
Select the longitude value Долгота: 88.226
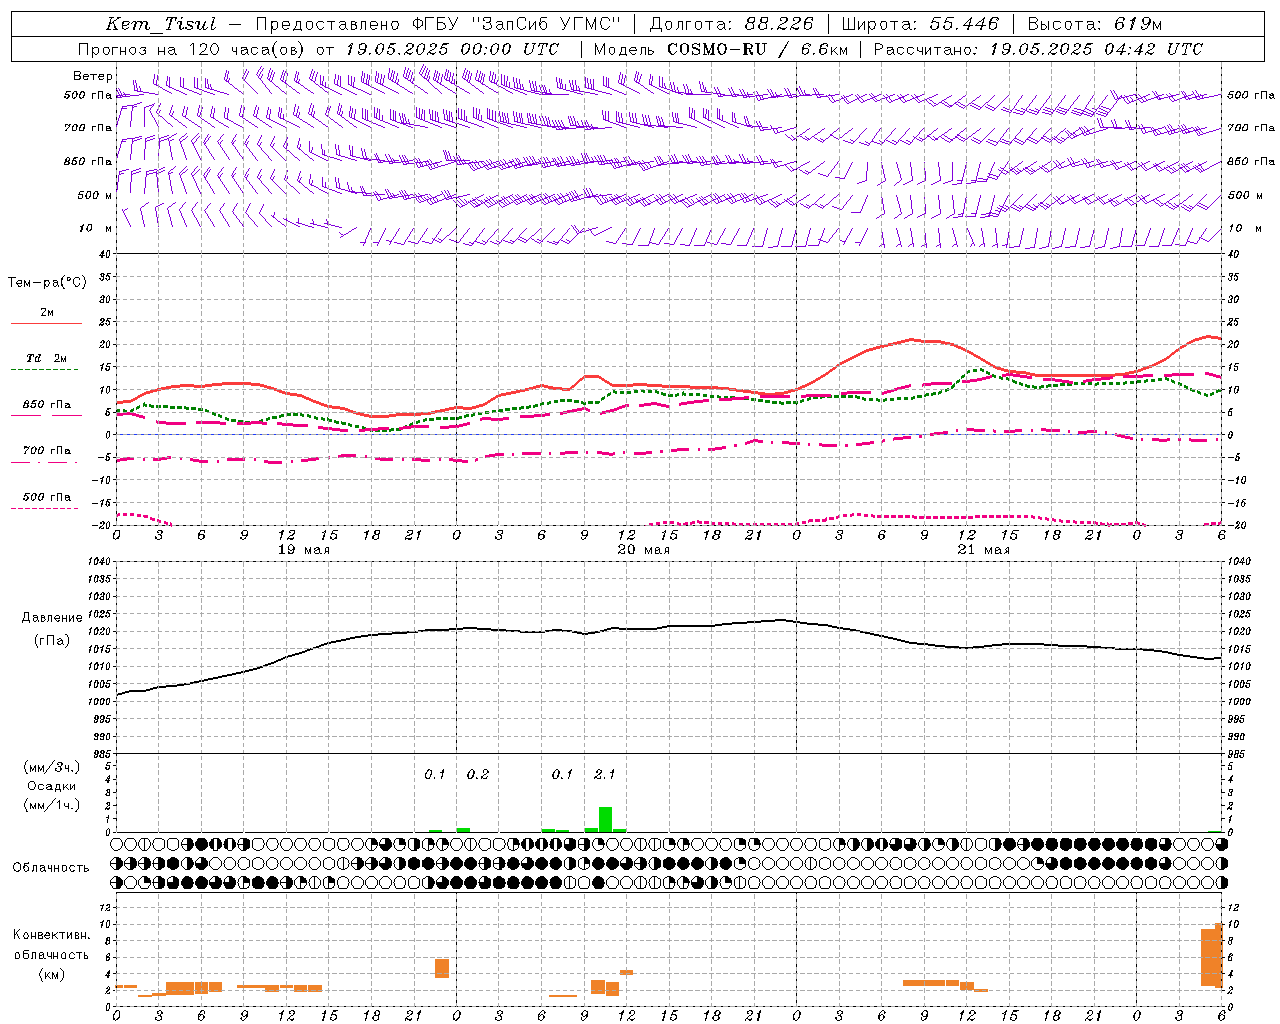(x=732, y=24)
